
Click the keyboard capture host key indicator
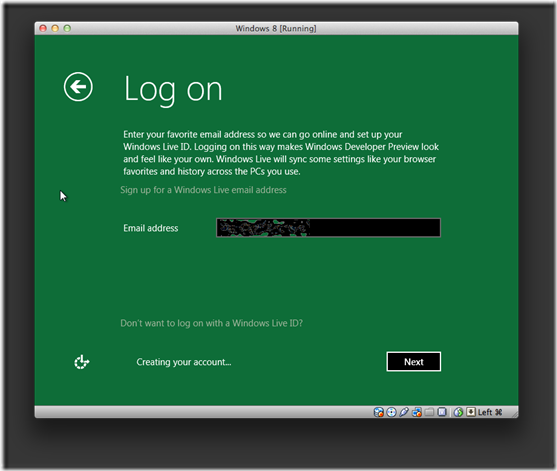471,412
